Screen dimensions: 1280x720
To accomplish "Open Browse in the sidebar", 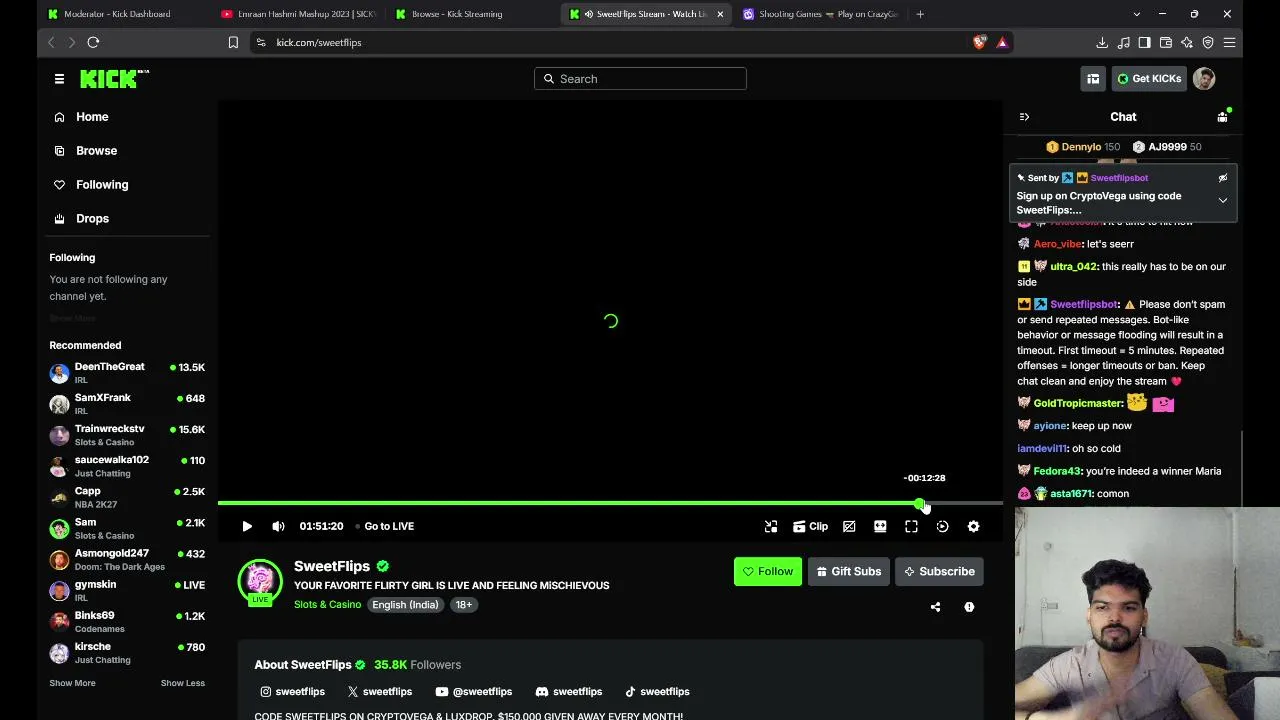I will (96, 151).
